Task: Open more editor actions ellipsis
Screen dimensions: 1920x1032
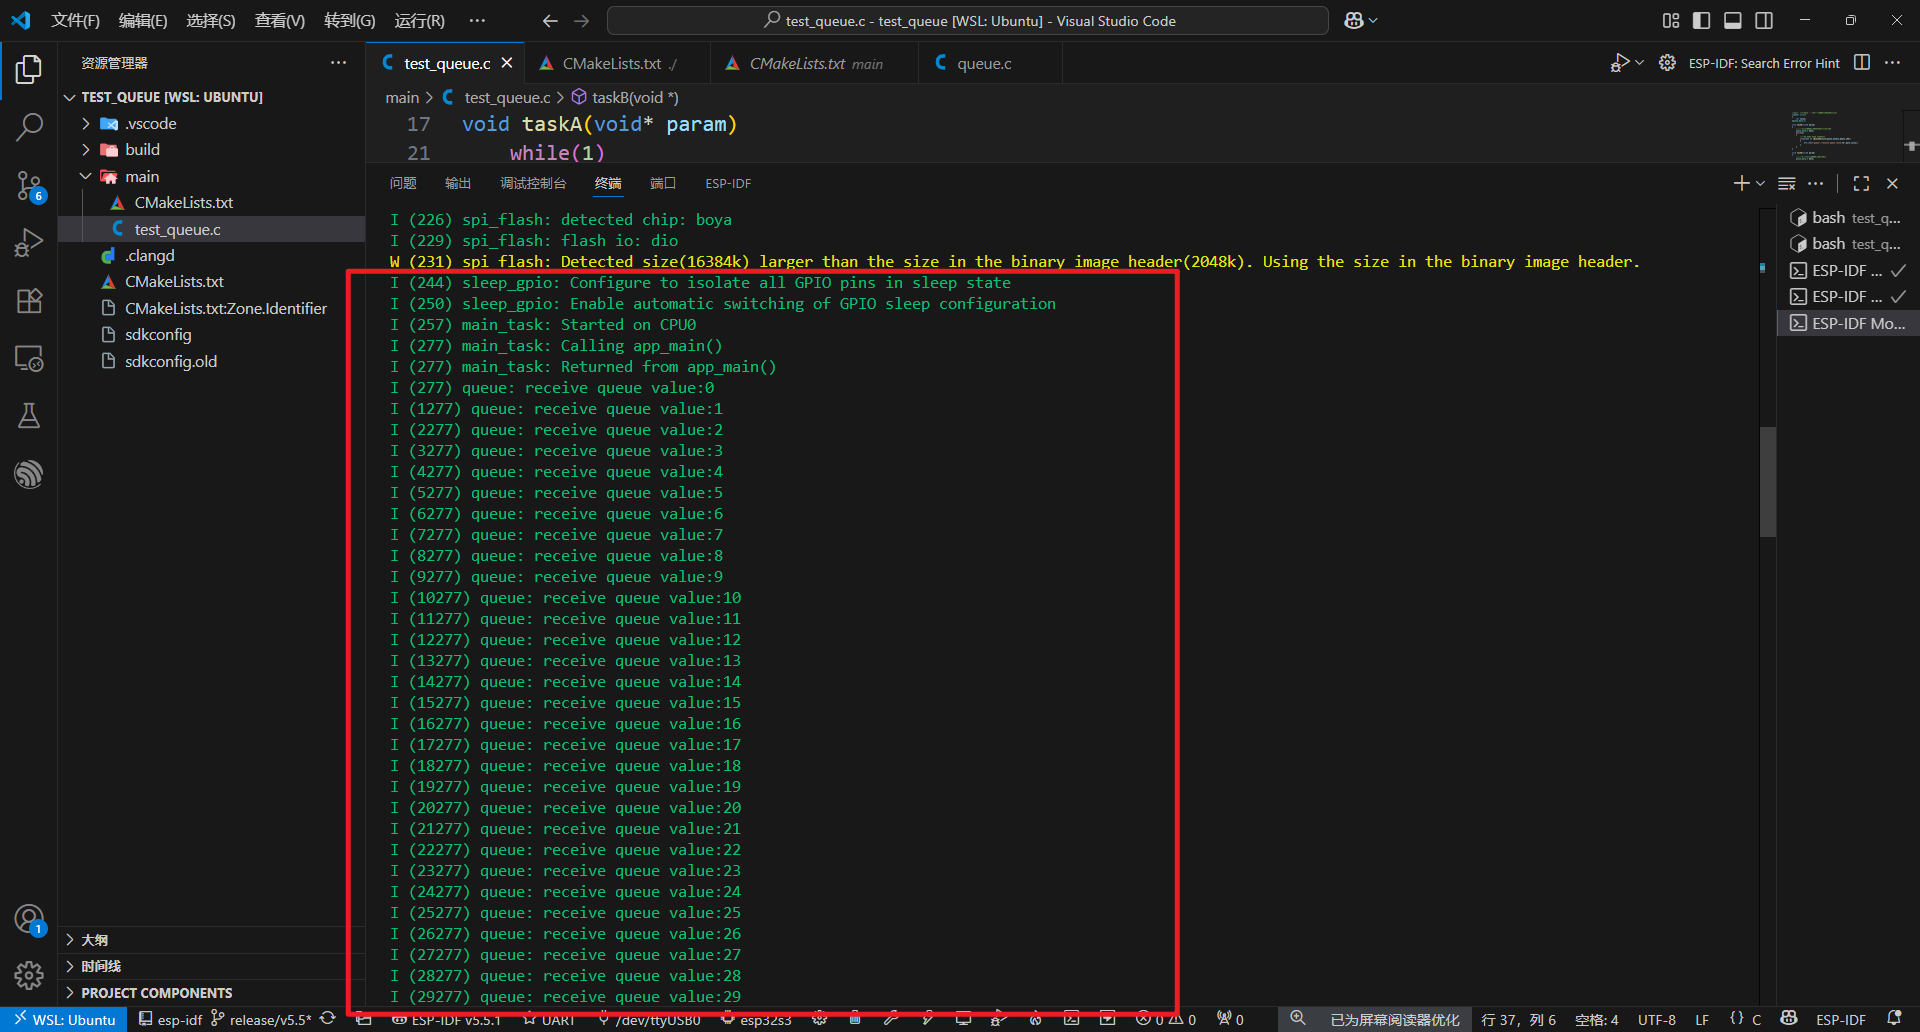Action: pos(1893,63)
